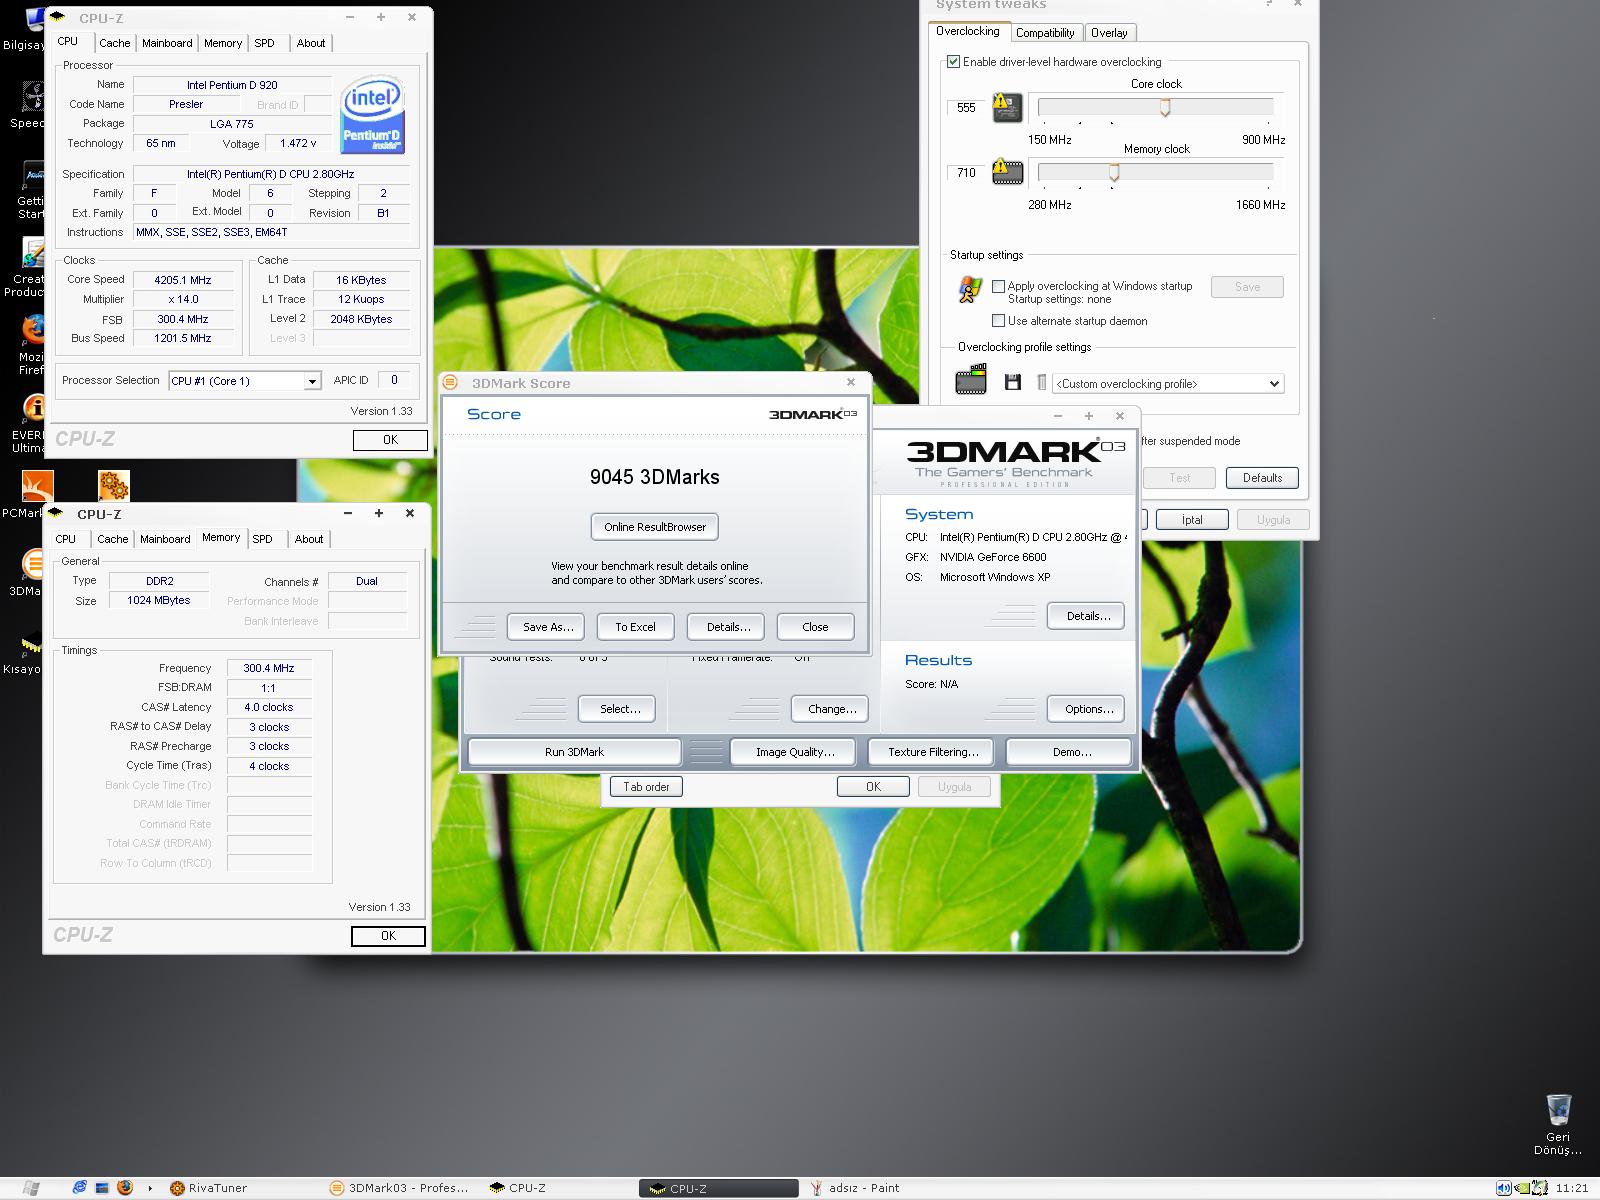Click the taskbar clock showing 11:21
The image size is (1600, 1200).
coord(1572,1188)
